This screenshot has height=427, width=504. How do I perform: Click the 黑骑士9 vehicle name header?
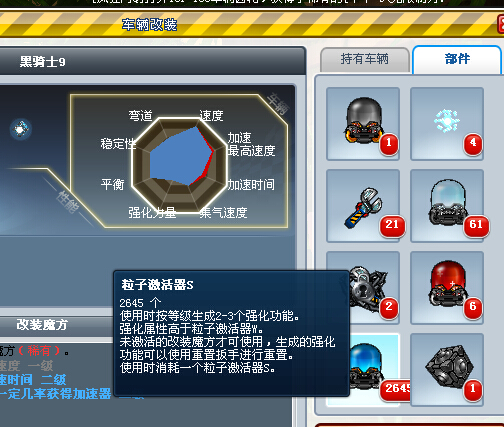point(42,62)
